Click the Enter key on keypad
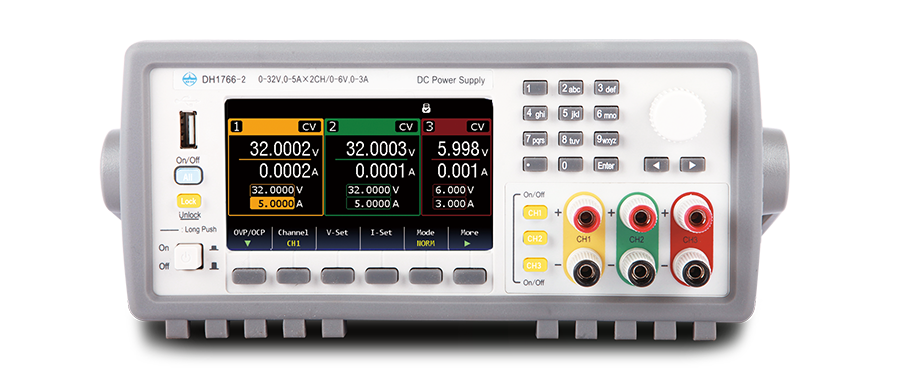The width and height of the screenshot is (900, 386). pyautogui.click(x=606, y=165)
